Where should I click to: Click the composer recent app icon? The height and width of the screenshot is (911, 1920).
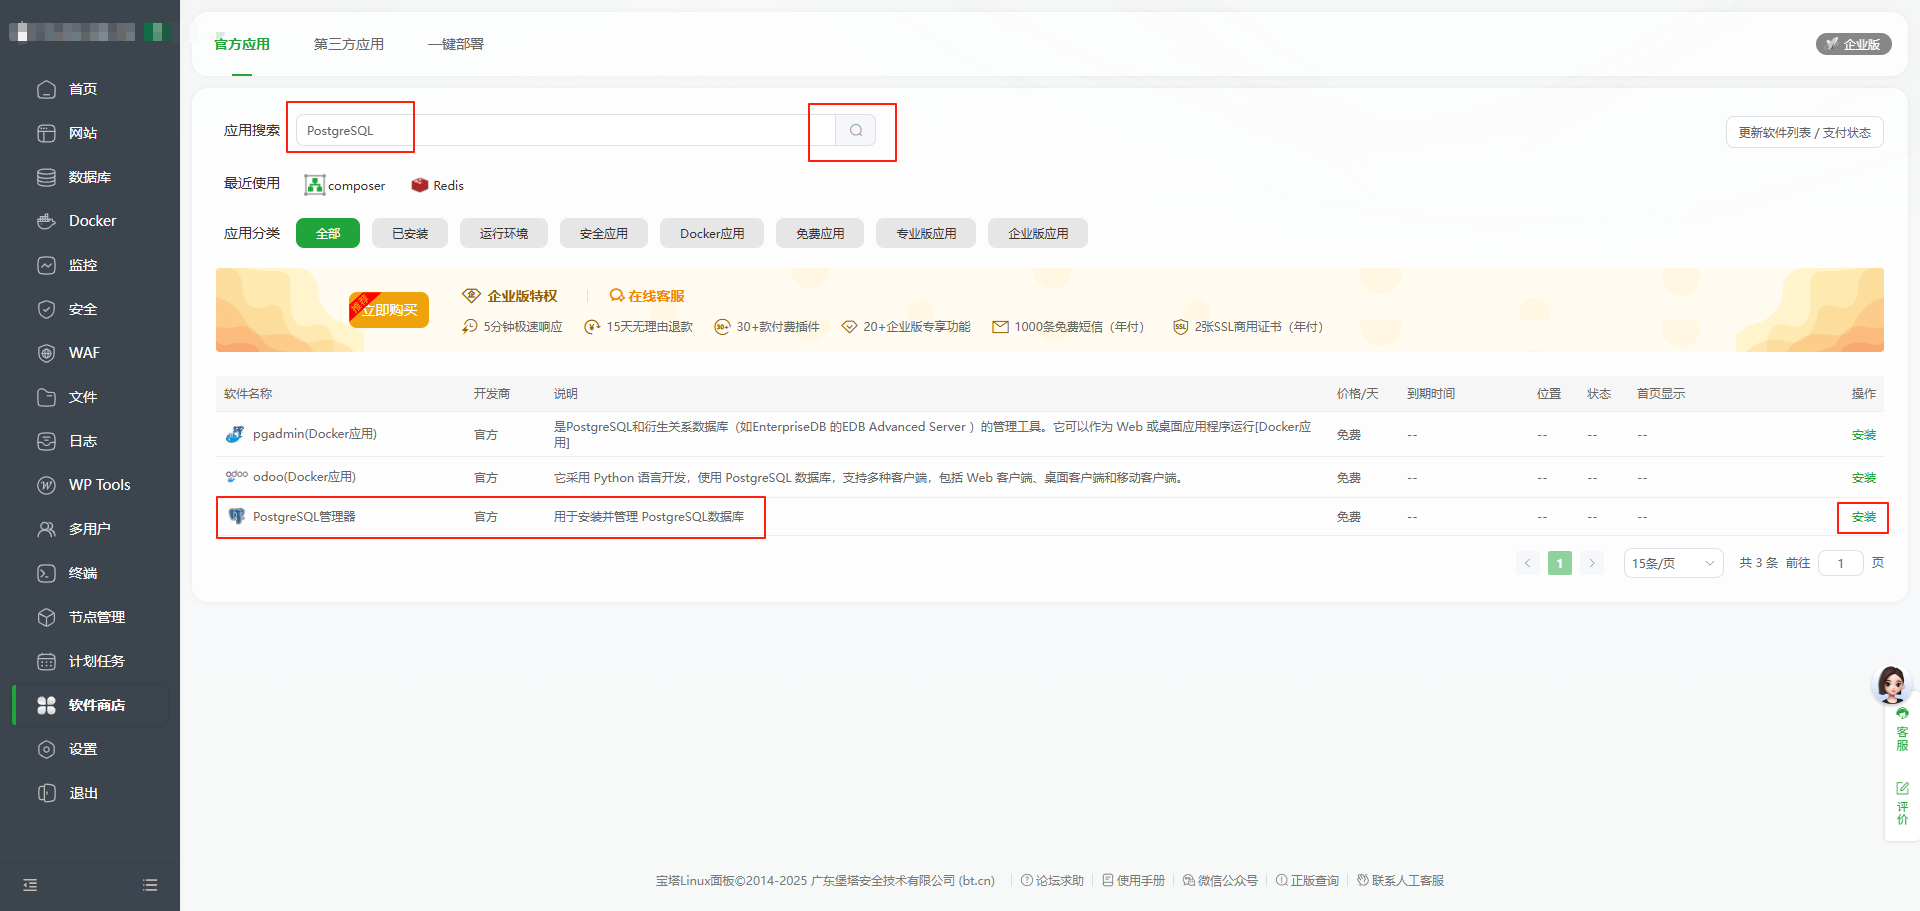[x=314, y=185]
